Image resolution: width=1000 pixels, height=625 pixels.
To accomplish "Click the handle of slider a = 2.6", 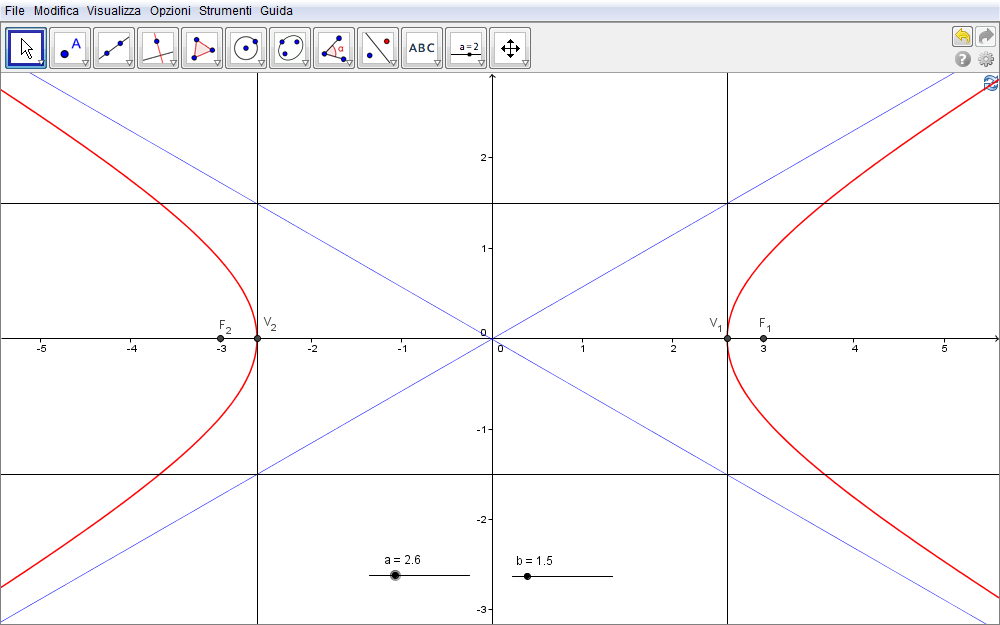I will [395, 575].
